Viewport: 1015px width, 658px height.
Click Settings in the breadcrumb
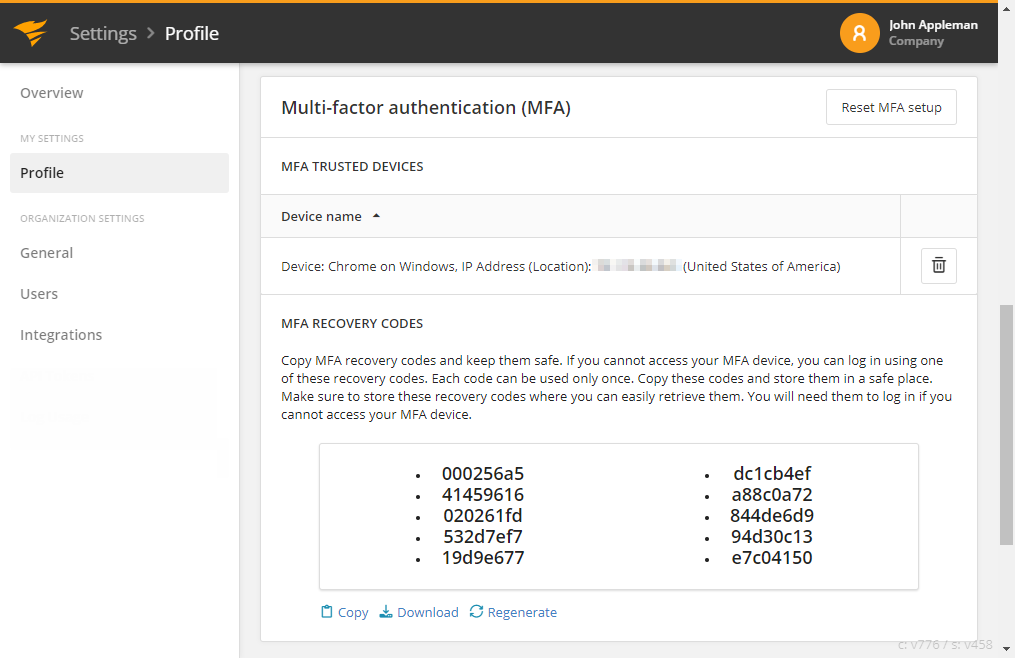[x=103, y=33]
